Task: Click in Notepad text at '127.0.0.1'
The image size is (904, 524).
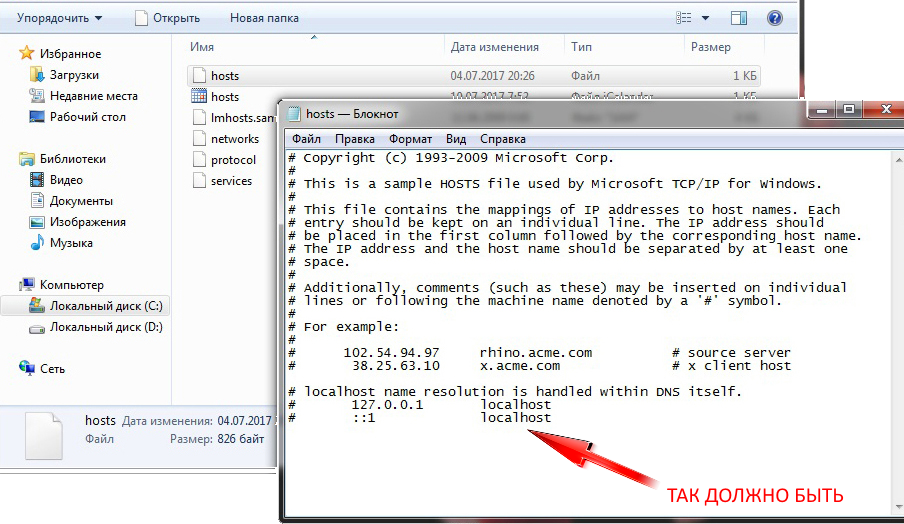Action: tap(387, 405)
